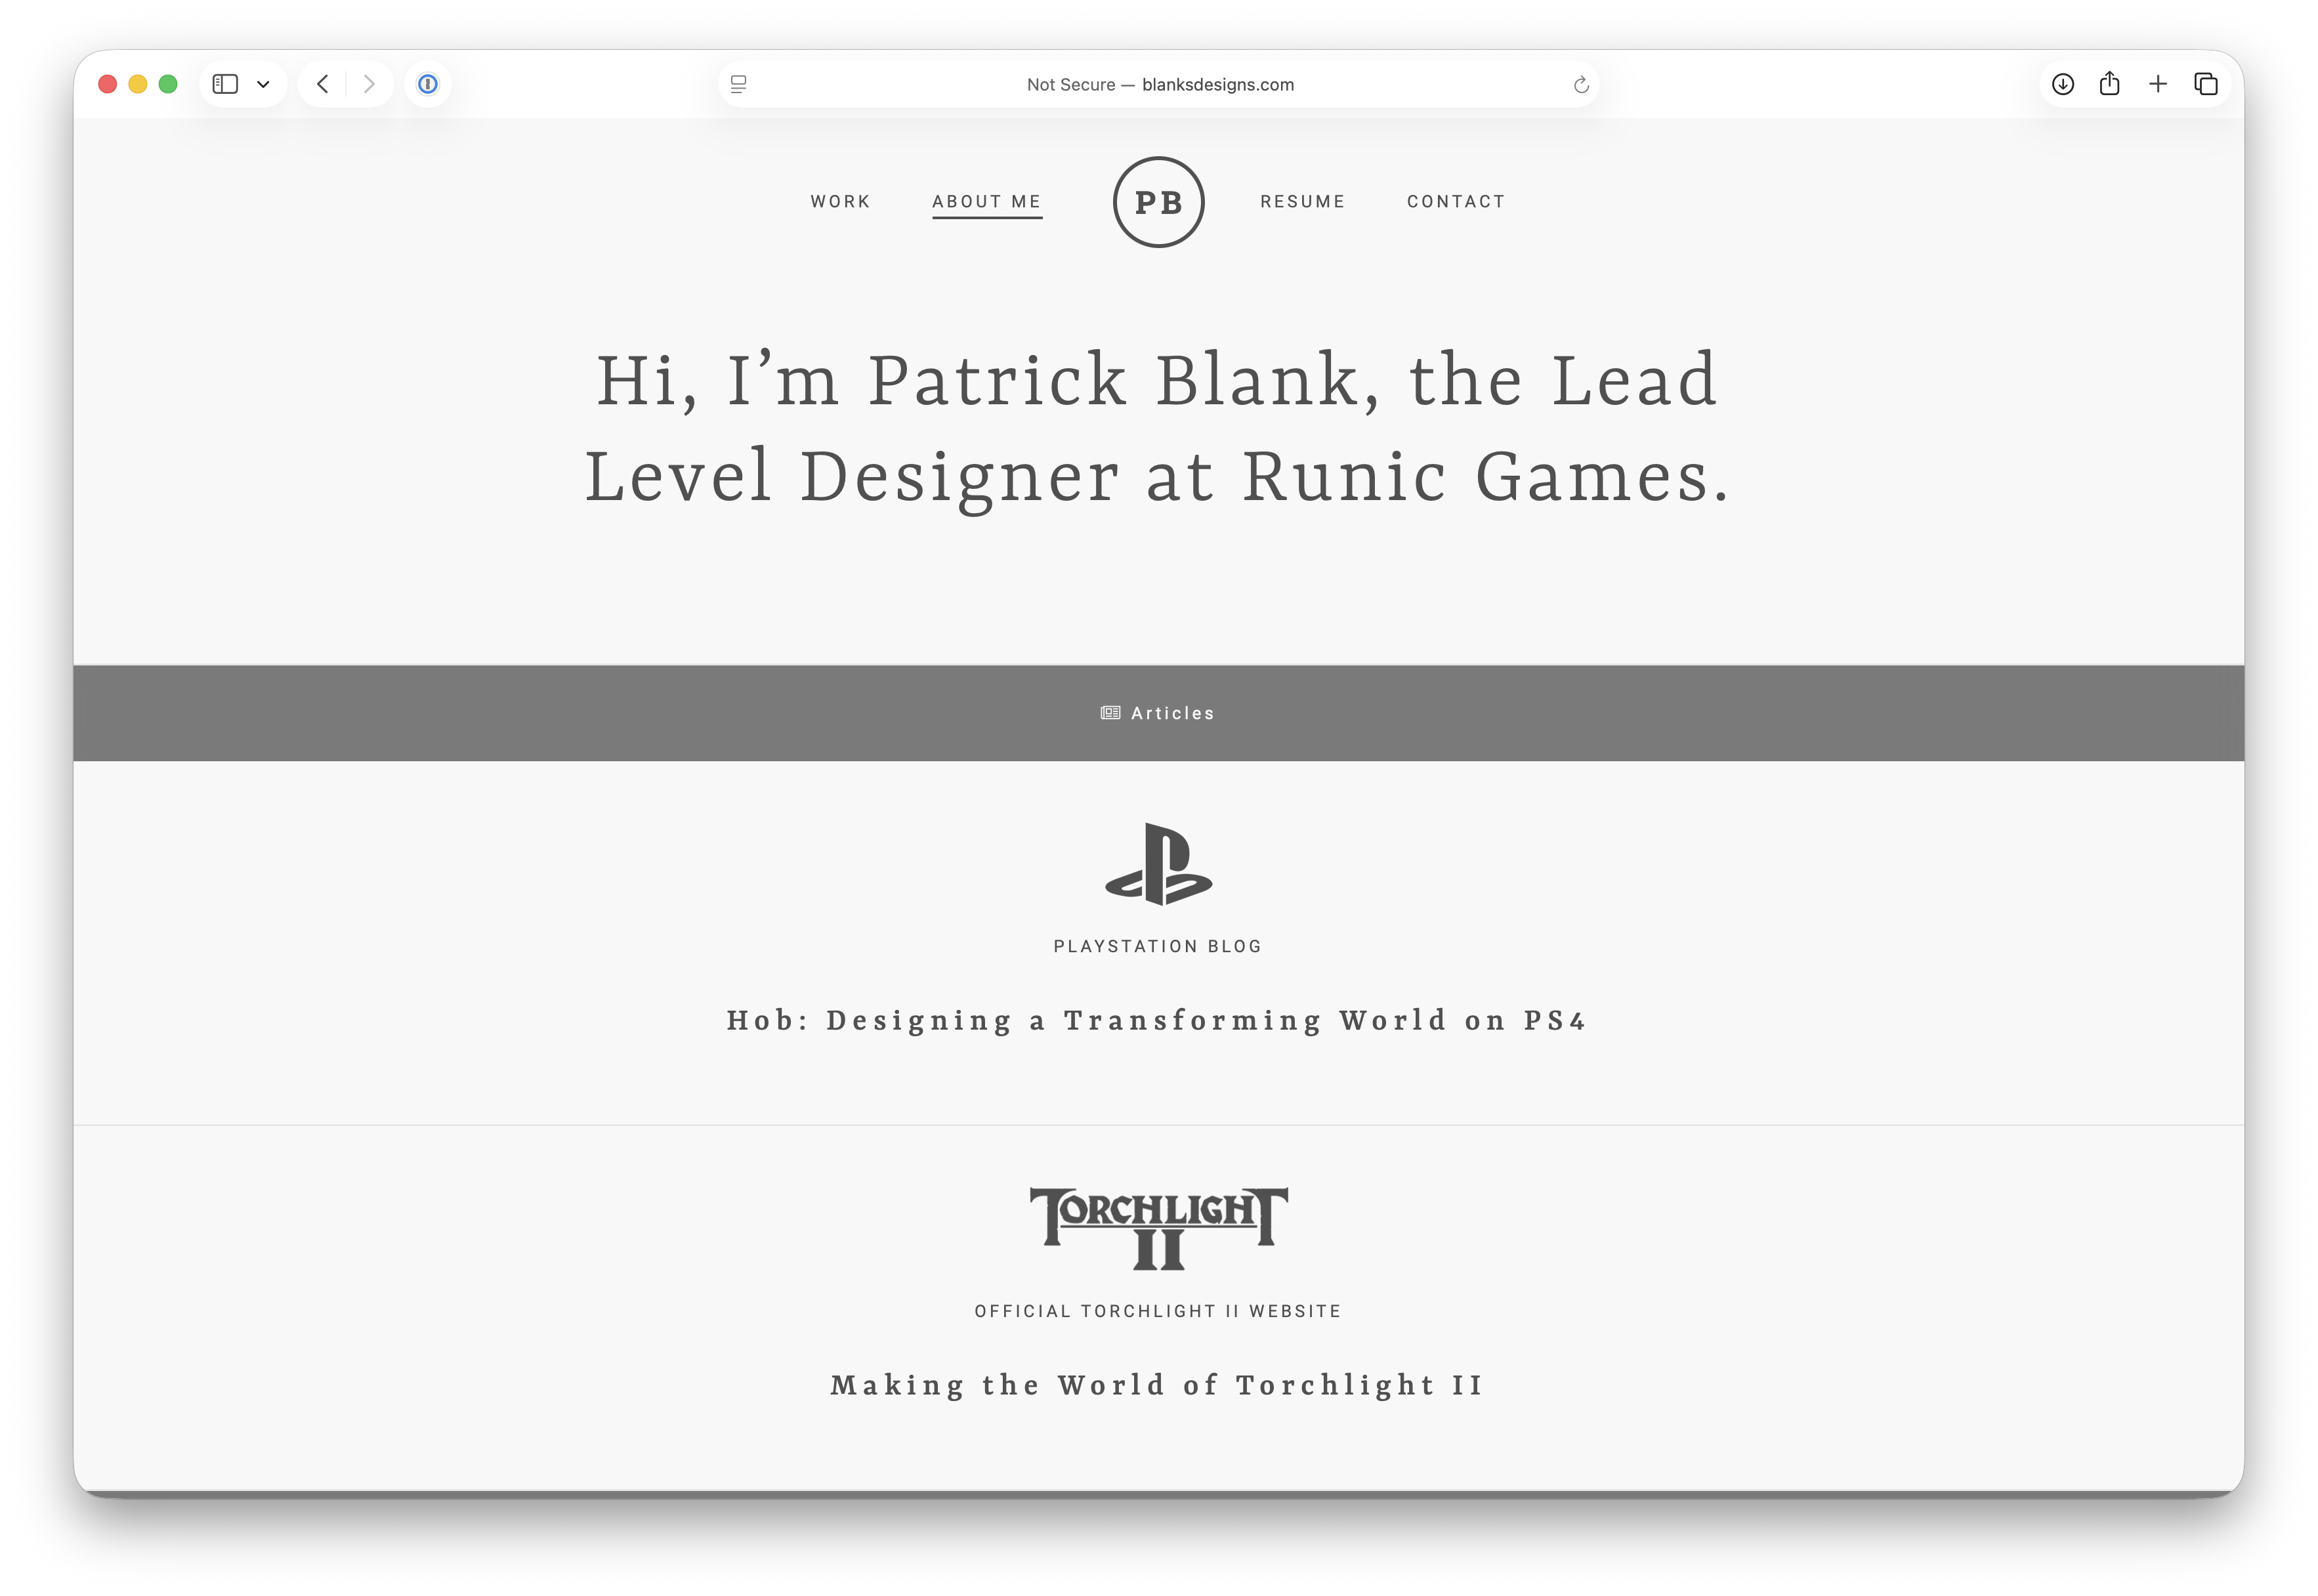Image resolution: width=2318 pixels, height=1596 pixels.
Task: Open a new tab with plus icon
Action: tap(2158, 84)
